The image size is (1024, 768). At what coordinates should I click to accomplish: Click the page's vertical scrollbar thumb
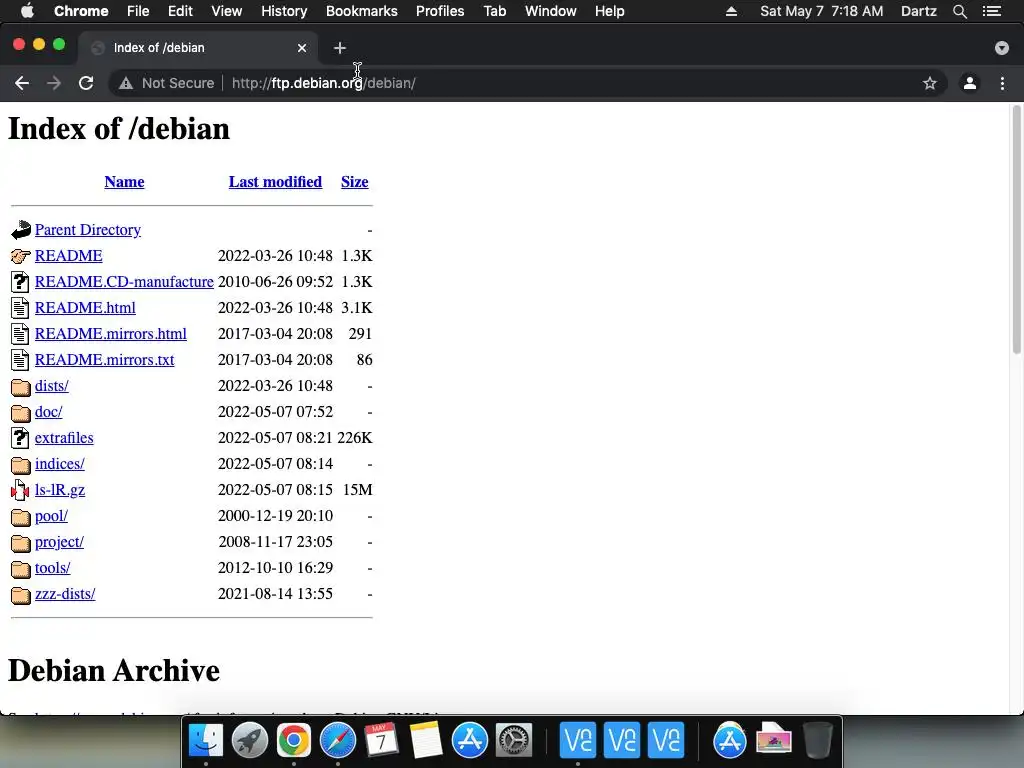pos(1016,230)
